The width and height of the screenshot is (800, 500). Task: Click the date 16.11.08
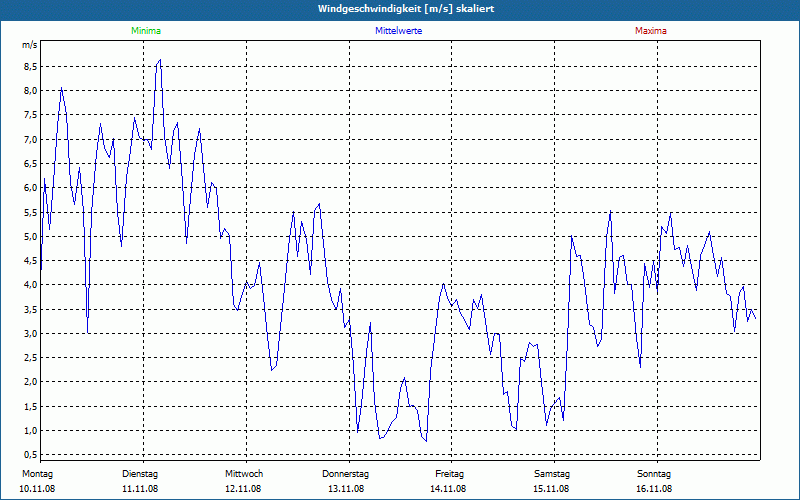point(654,489)
